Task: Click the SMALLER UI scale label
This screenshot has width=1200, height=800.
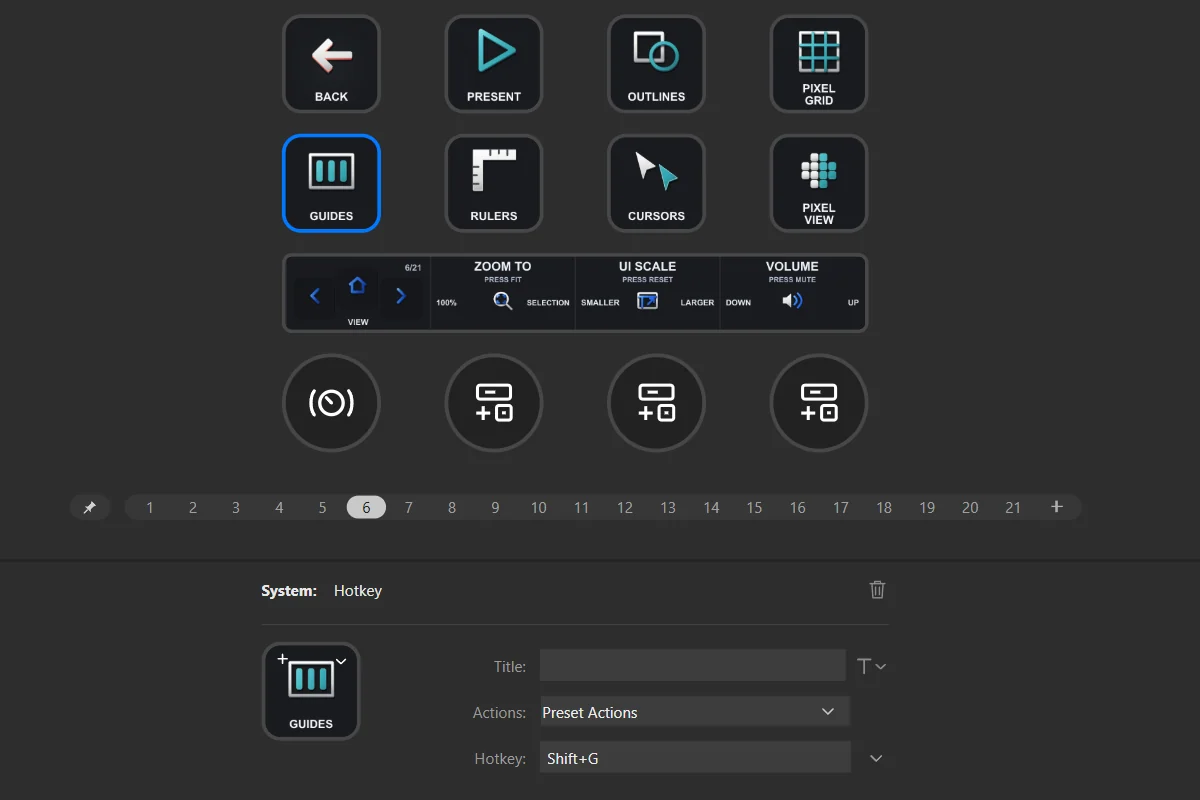Action: [x=600, y=302]
